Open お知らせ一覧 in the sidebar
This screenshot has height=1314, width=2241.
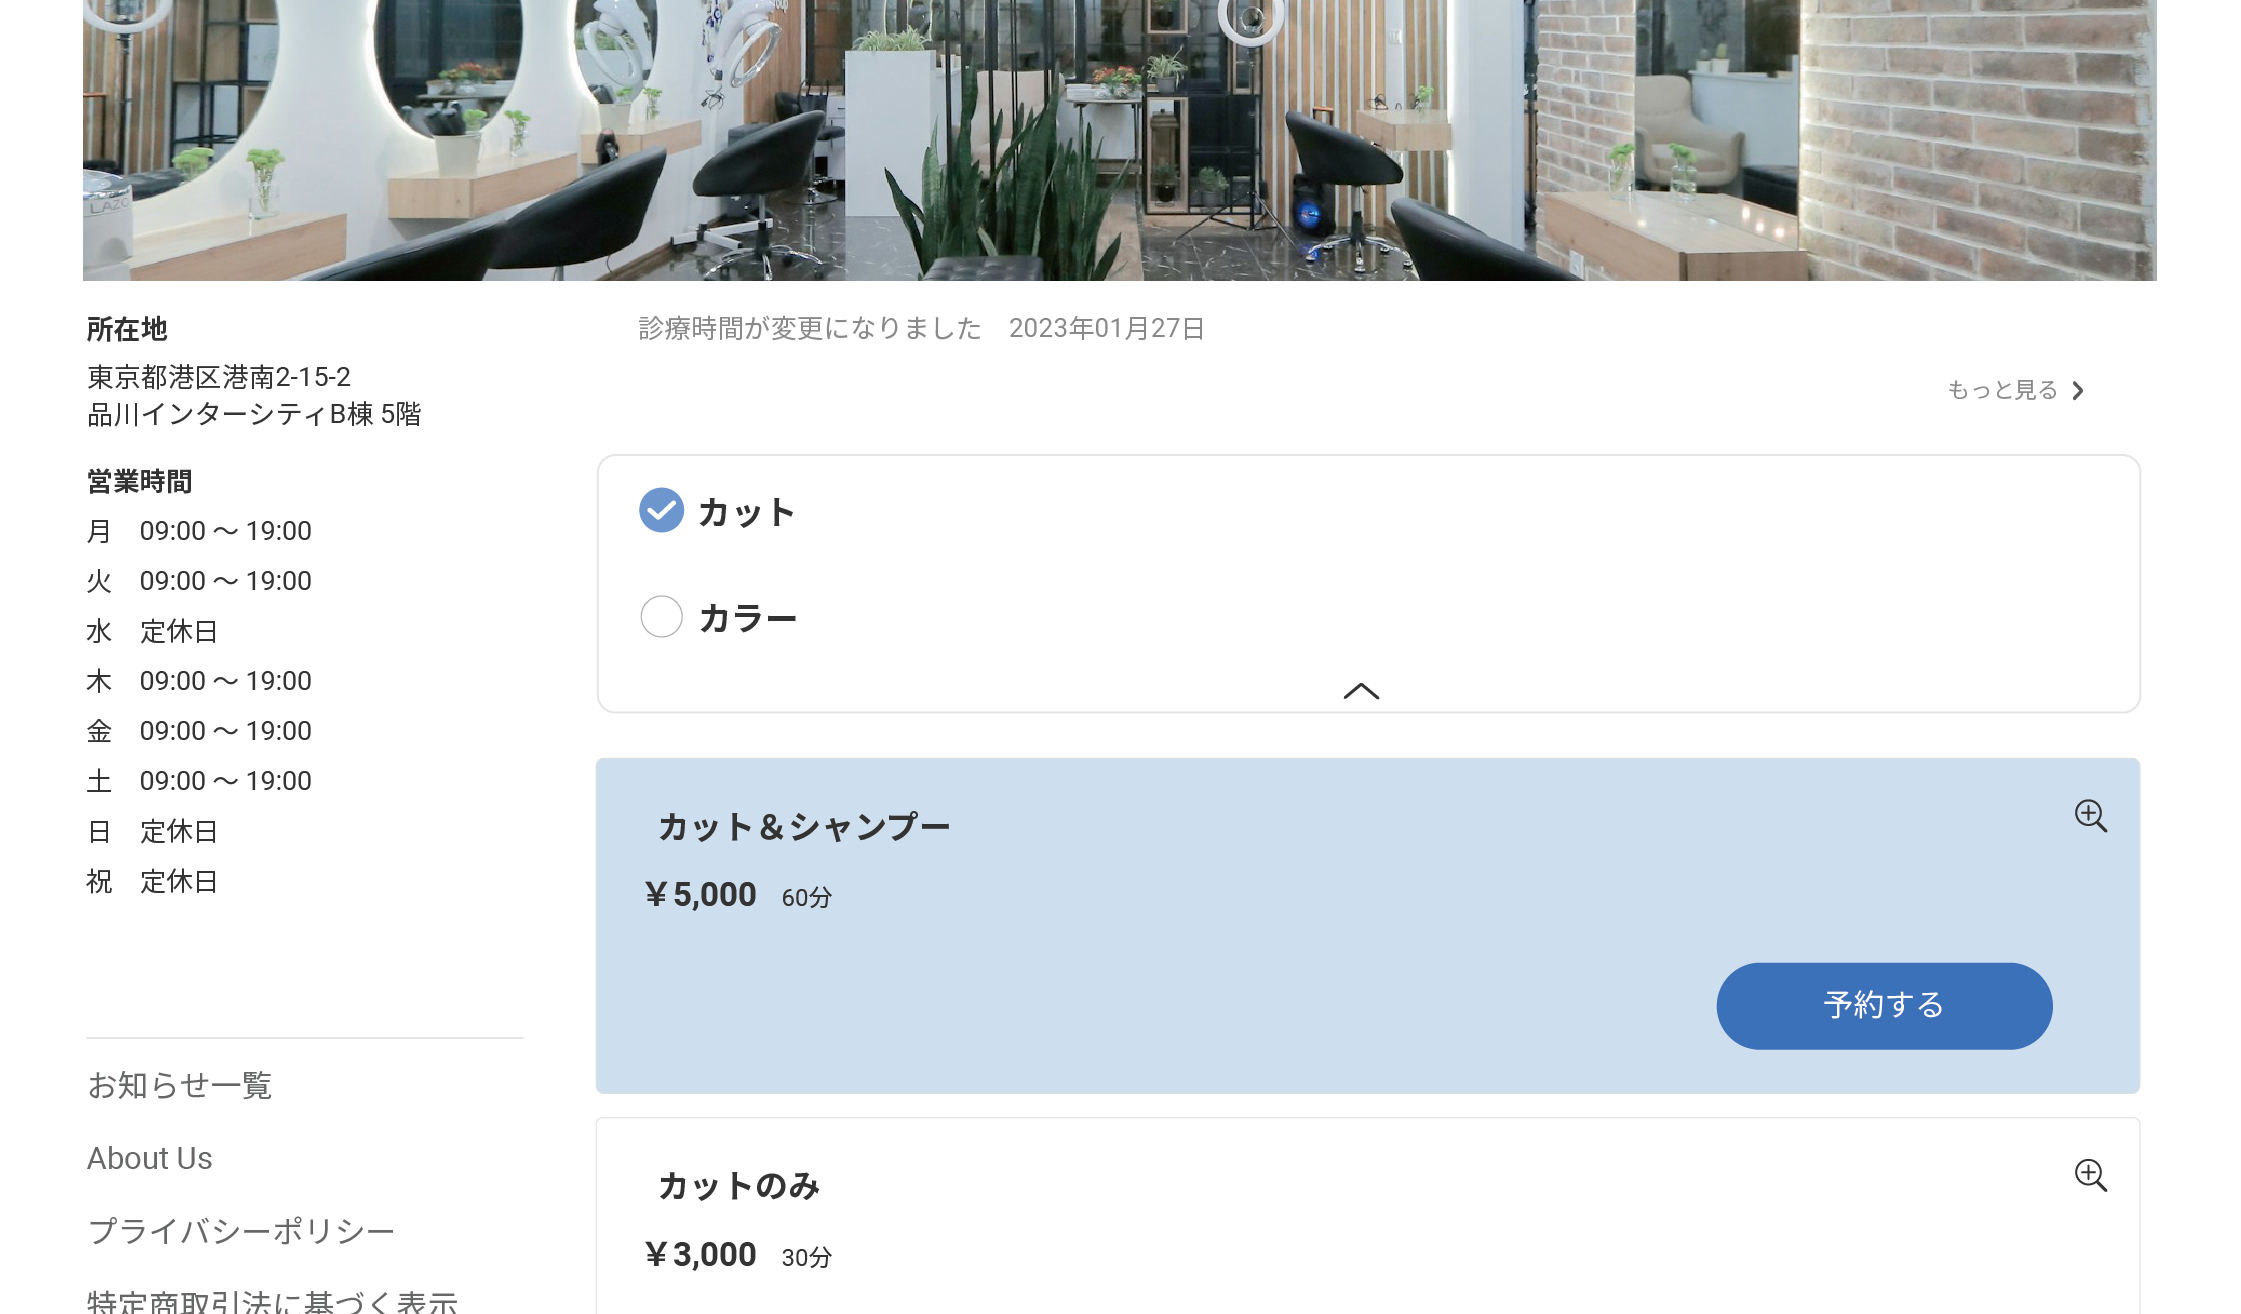180,1085
